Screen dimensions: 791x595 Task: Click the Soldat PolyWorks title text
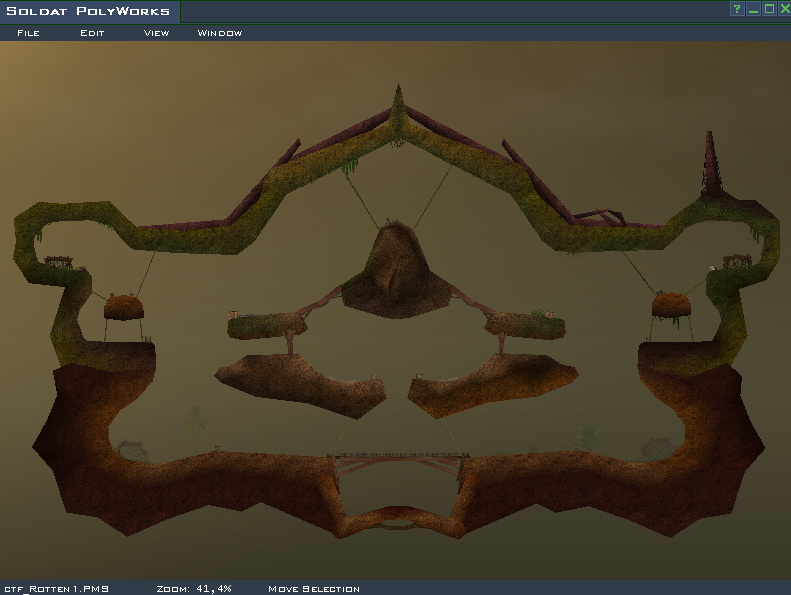point(89,12)
